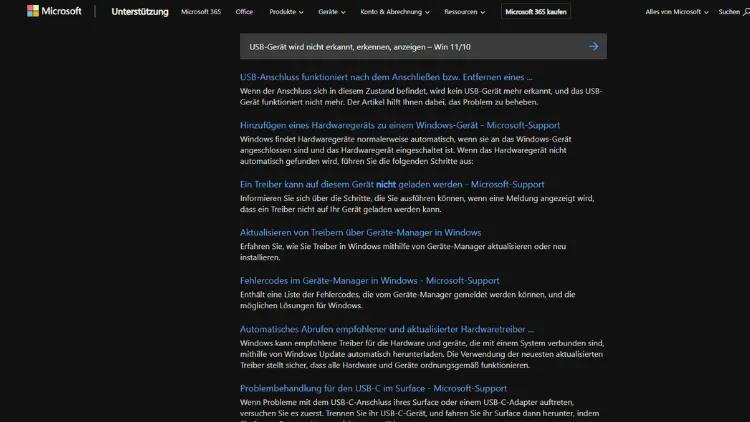This screenshot has width=750, height=422.
Task: Open the Office nav item
Action: [x=244, y=11]
